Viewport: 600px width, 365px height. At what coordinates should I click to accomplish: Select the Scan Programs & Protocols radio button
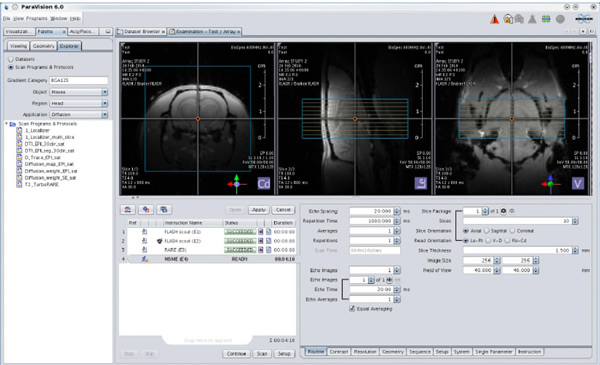[11, 67]
